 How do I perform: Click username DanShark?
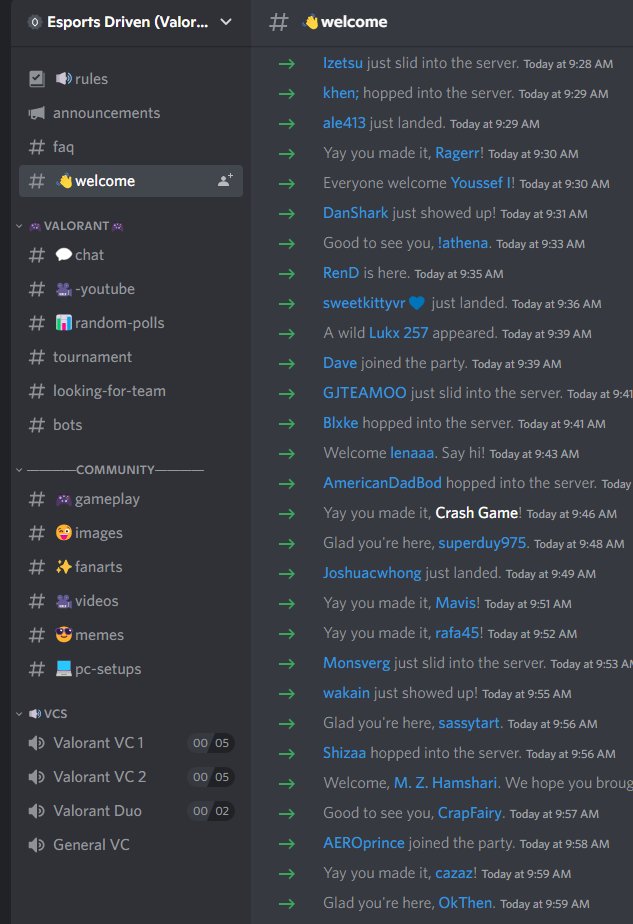[x=355, y=213]
